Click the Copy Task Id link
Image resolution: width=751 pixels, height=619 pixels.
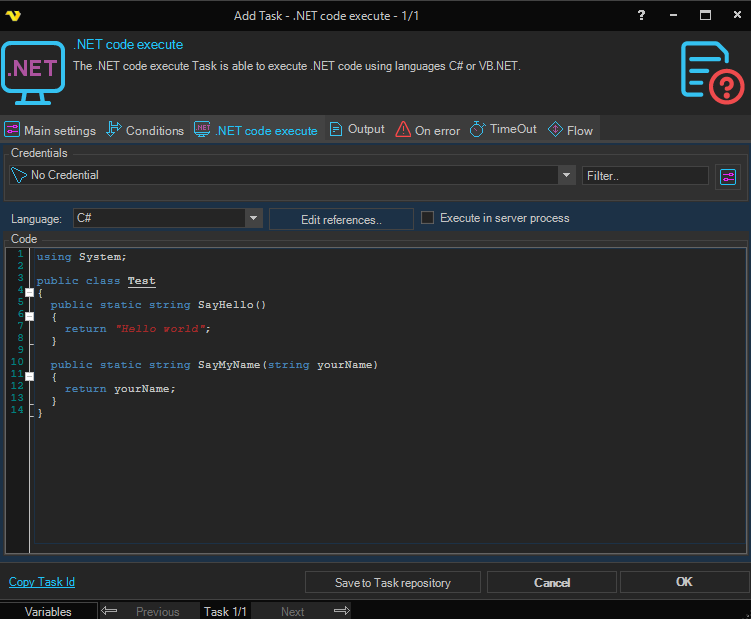click(x=42, y=582)
